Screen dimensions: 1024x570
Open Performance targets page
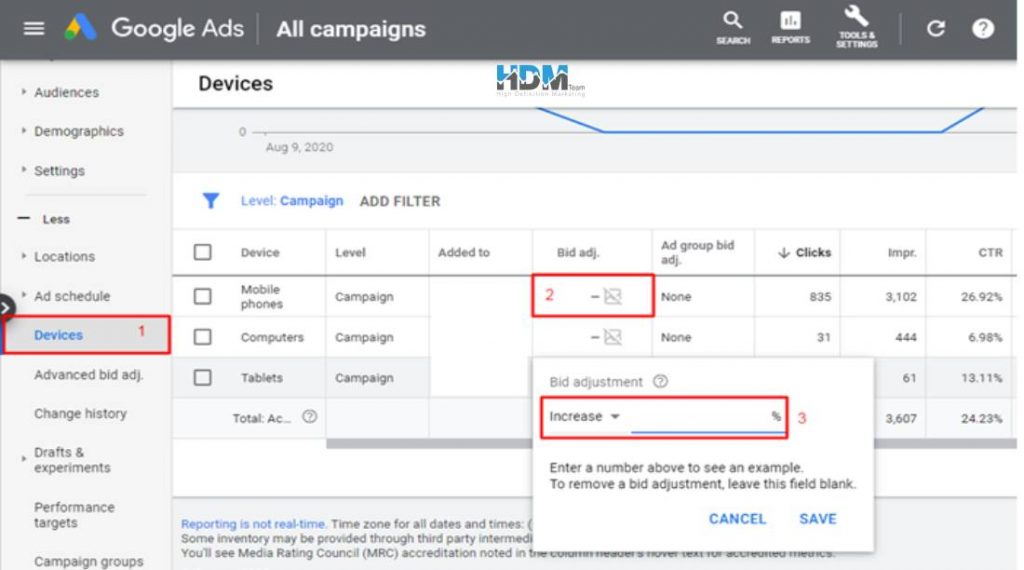pos(74,515)
